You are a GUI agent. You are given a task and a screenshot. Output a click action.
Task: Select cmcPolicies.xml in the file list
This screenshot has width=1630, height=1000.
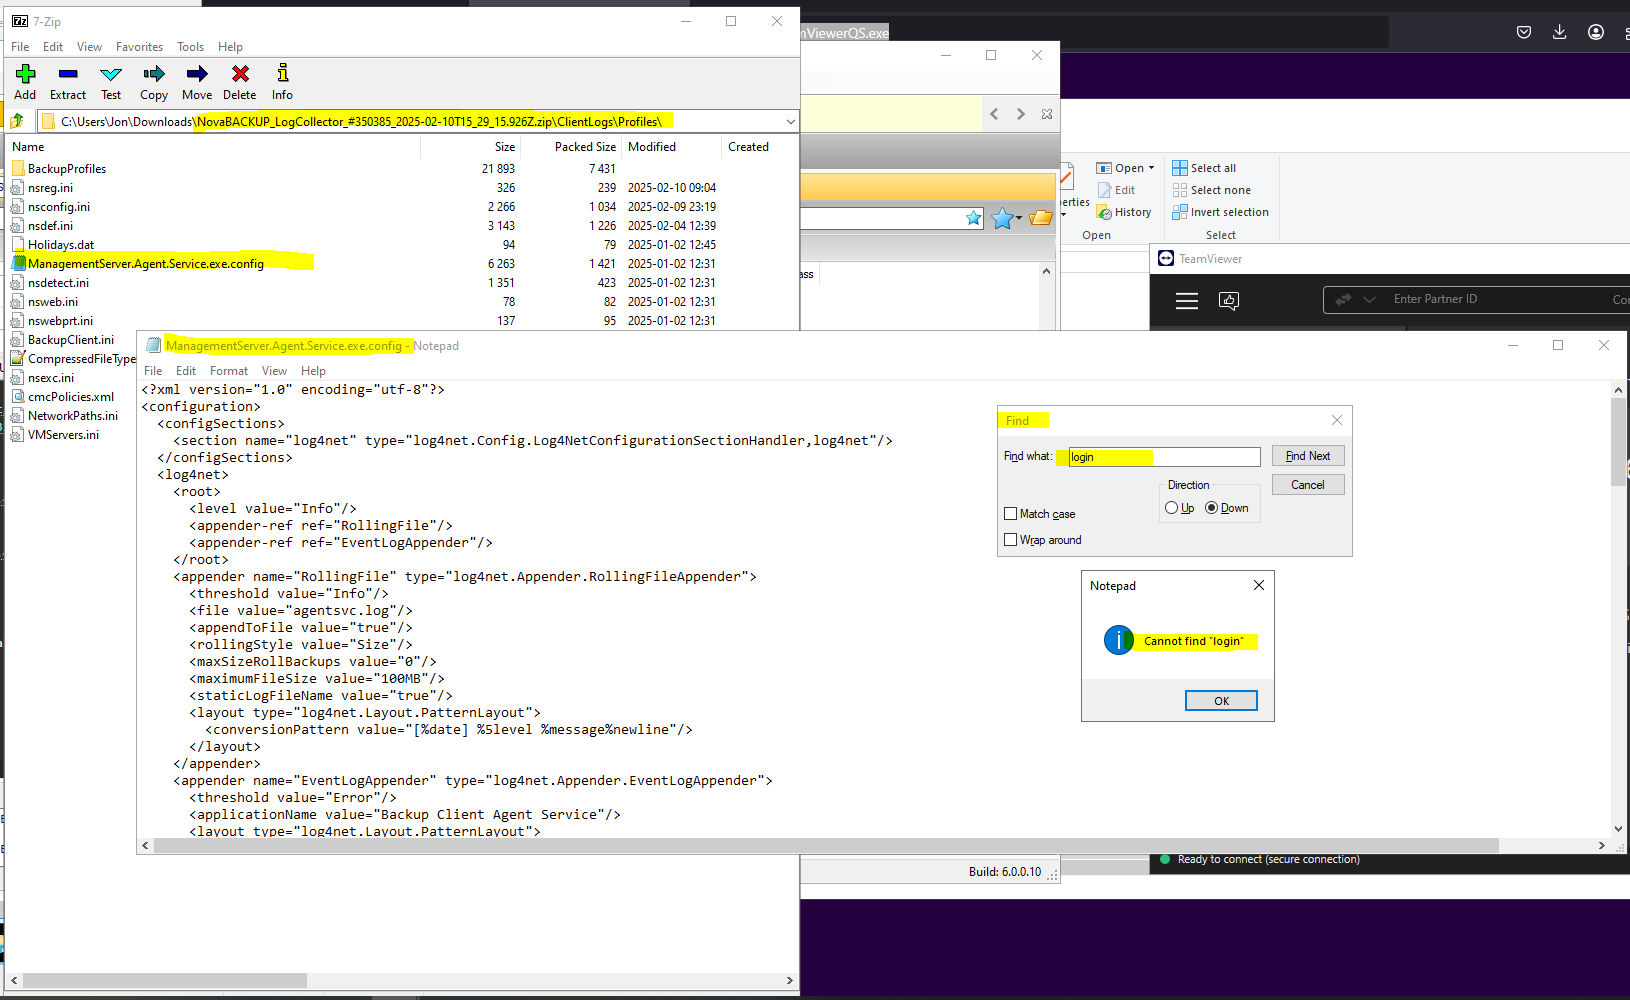pyautogui.click(x=71, y=397)
